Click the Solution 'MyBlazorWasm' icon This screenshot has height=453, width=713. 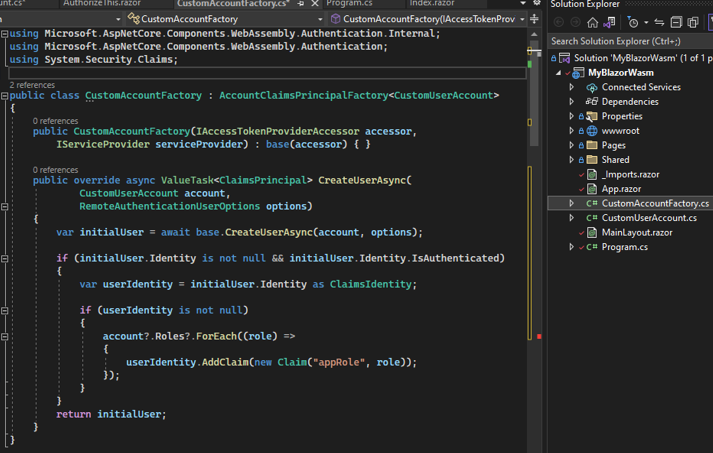click(564, 58)
